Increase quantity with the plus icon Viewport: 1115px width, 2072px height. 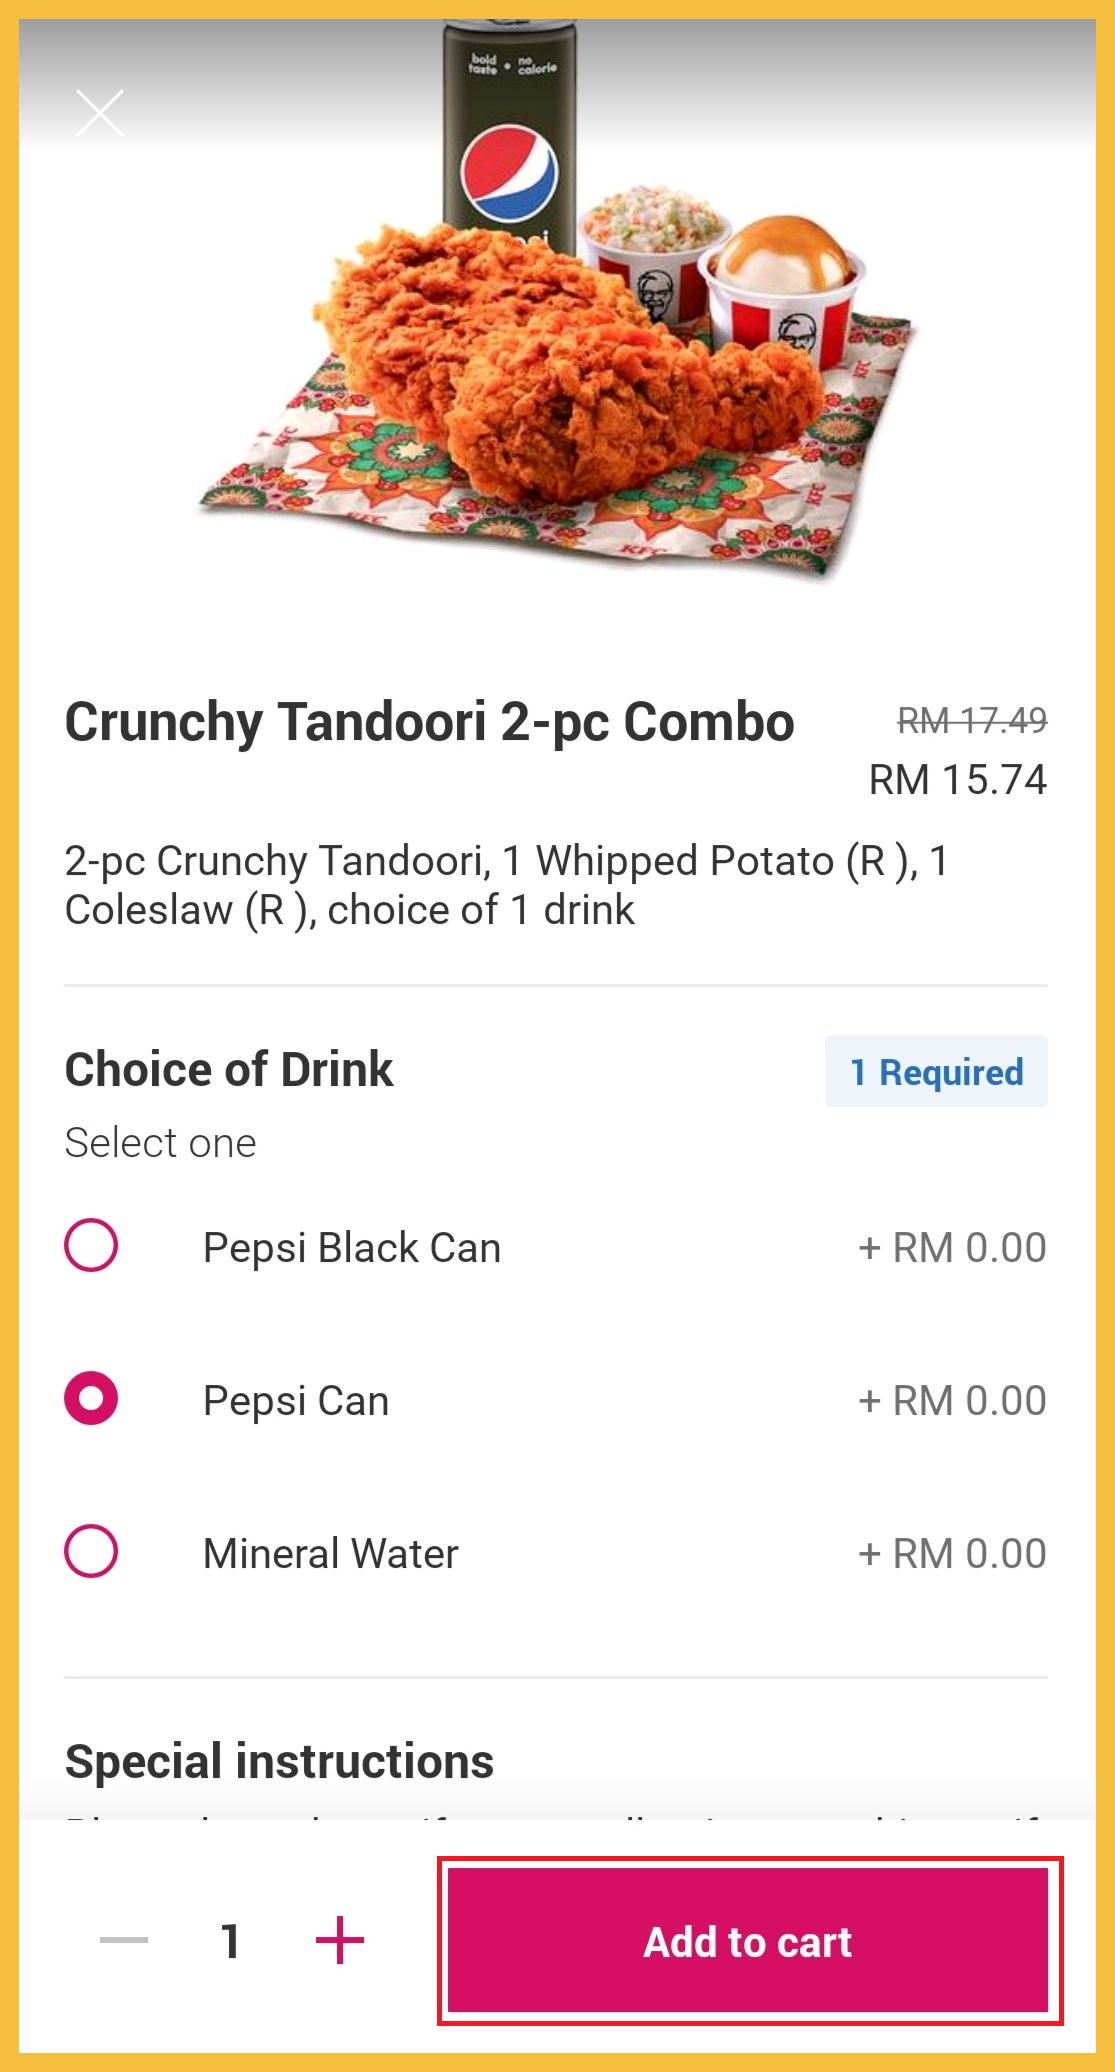pos(340,1940)
